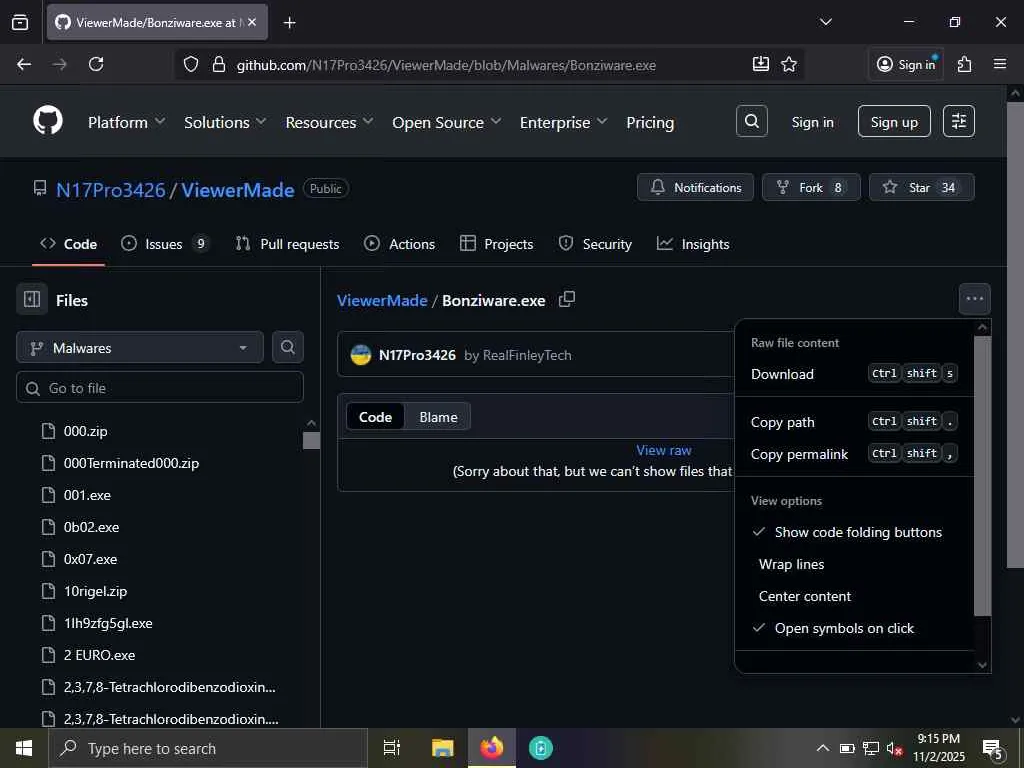Open Task View on the taskbar

point(392,748)
